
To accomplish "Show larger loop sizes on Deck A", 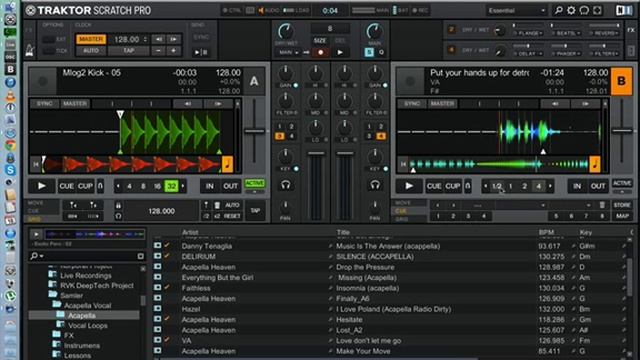I will (183, 186).
